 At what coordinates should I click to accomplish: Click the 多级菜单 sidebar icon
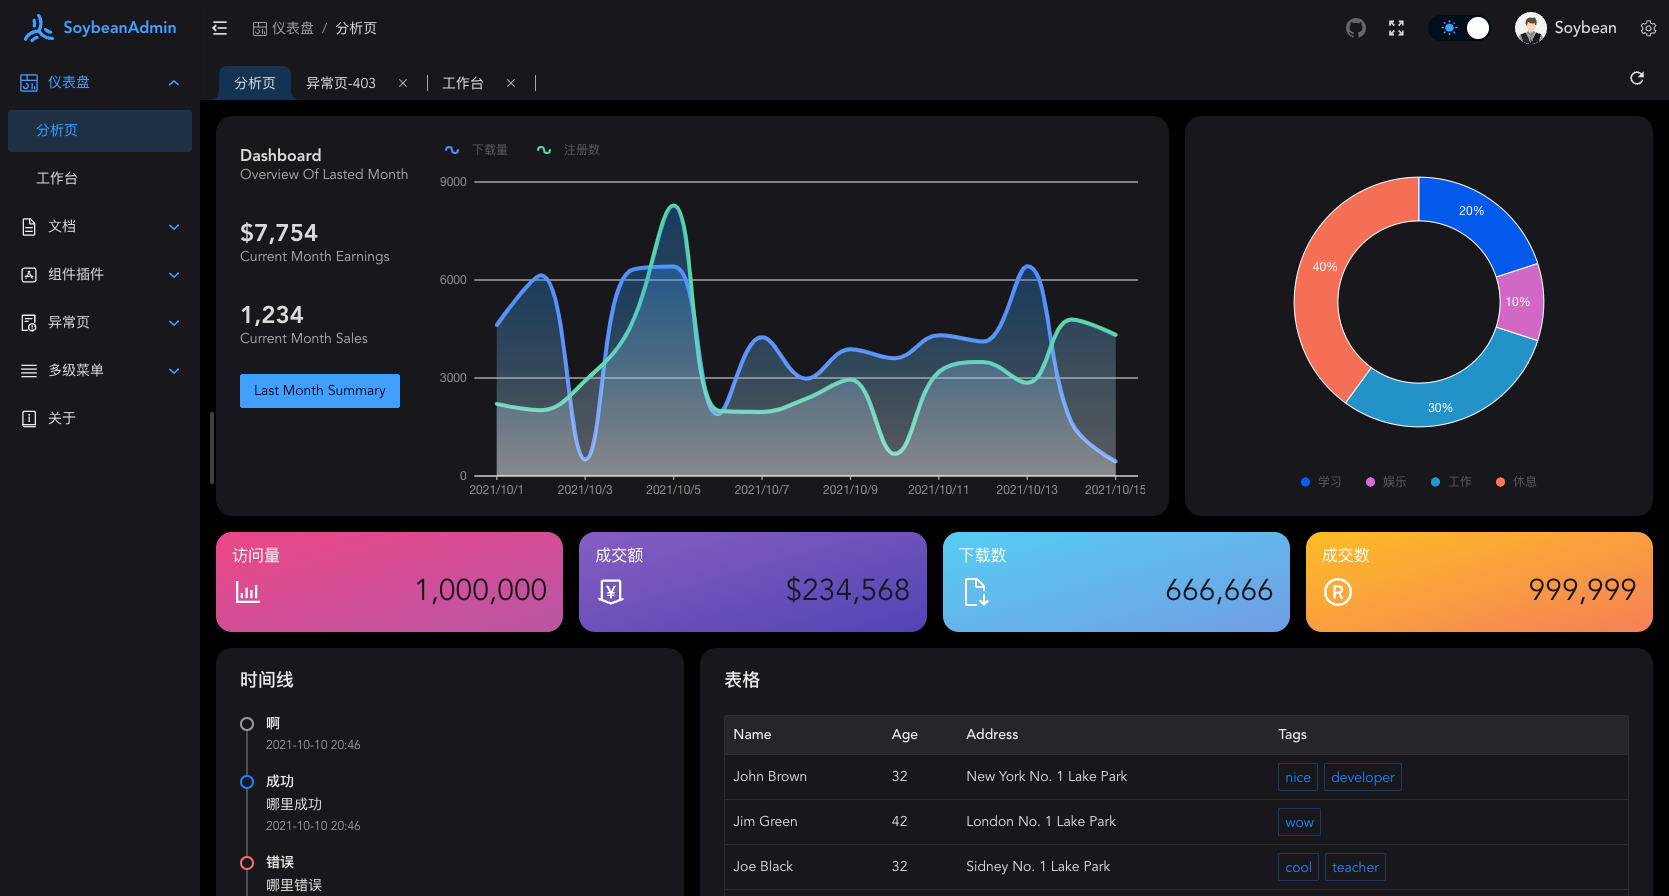click(29, 370)
